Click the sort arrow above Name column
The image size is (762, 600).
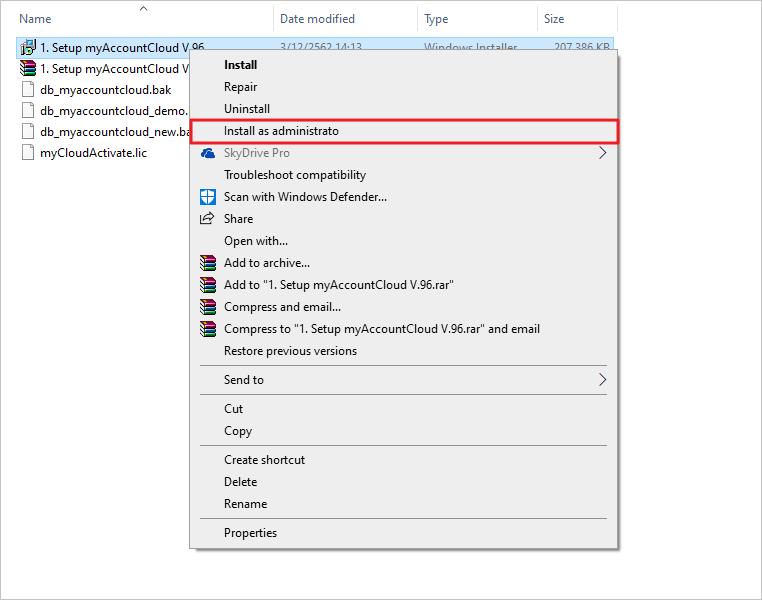[143, 8]
